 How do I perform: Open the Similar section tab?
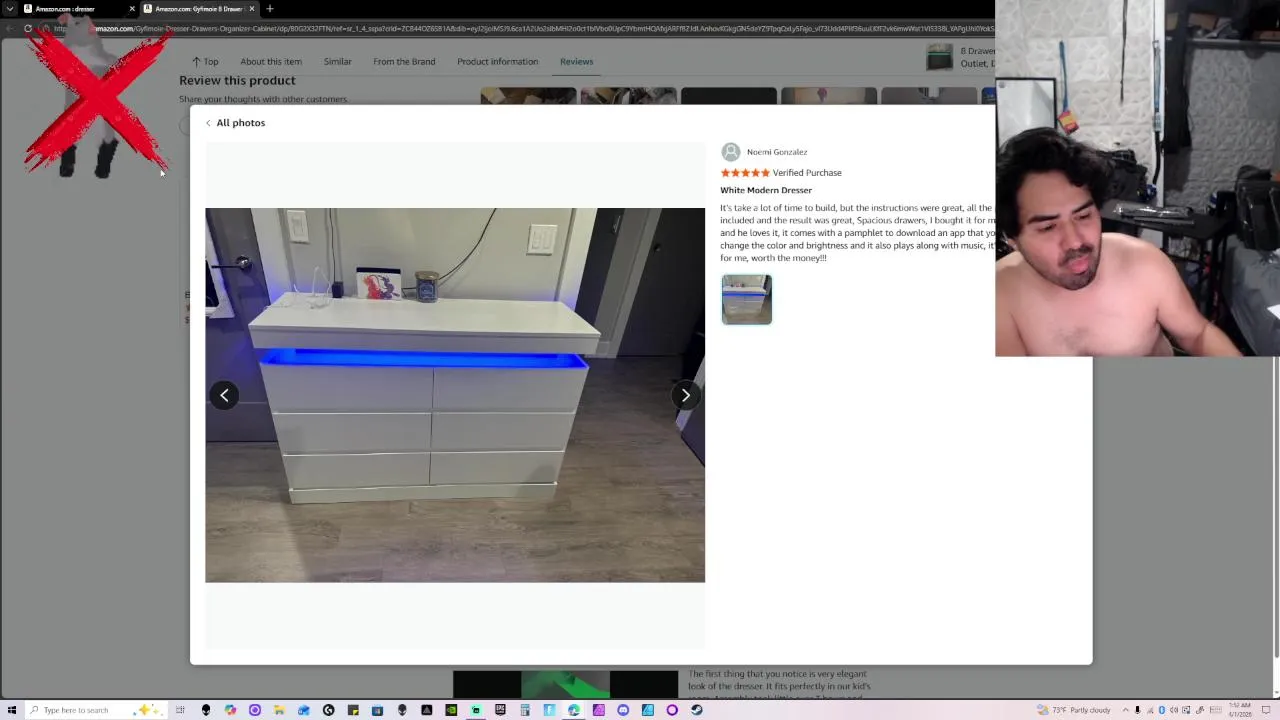337,61
